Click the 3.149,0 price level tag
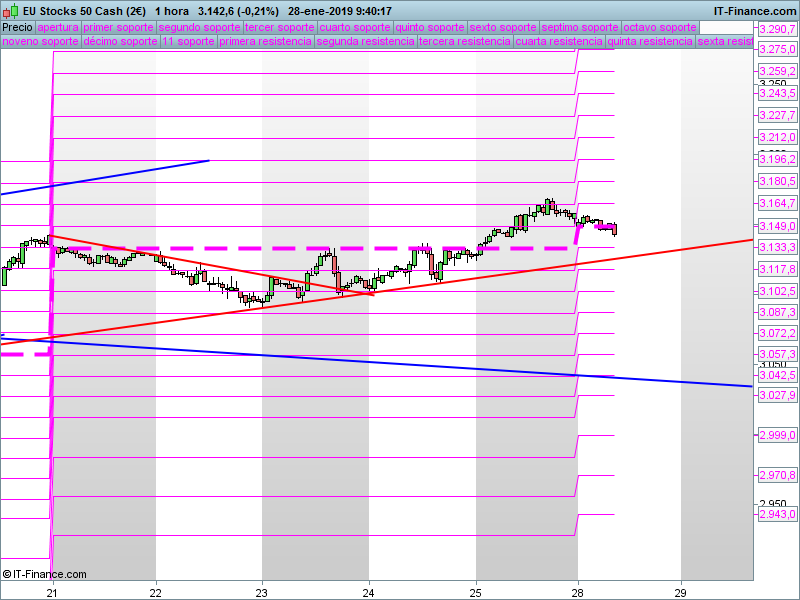Image resolution: width=800 pixels, height=600 pixels. click(x=777, y=226)
